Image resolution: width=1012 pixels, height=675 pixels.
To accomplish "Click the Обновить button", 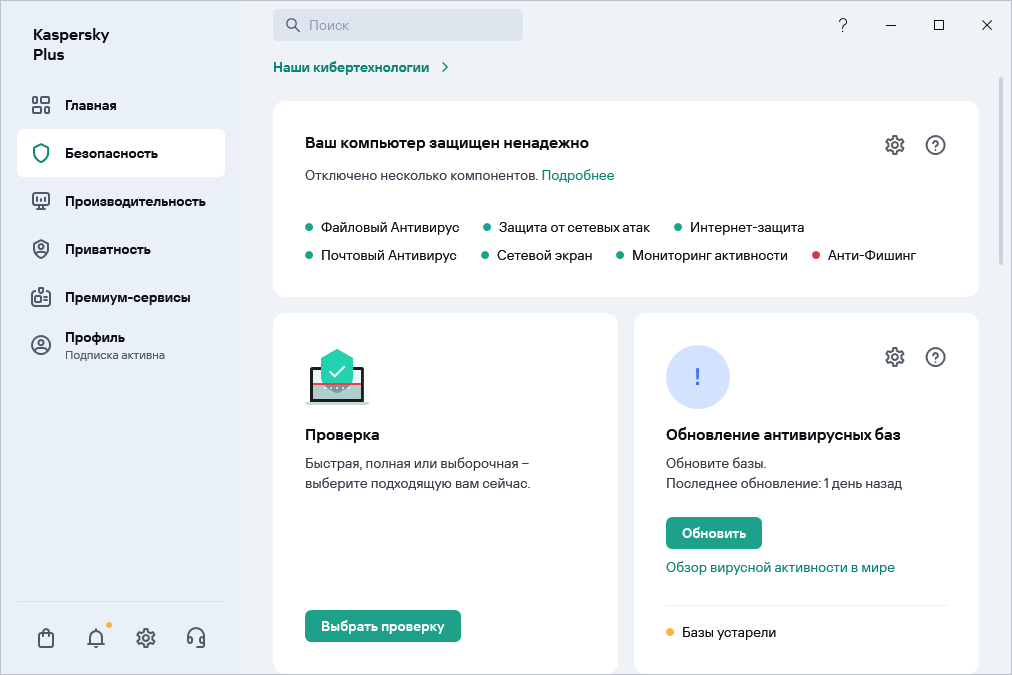I will (714, 533).
